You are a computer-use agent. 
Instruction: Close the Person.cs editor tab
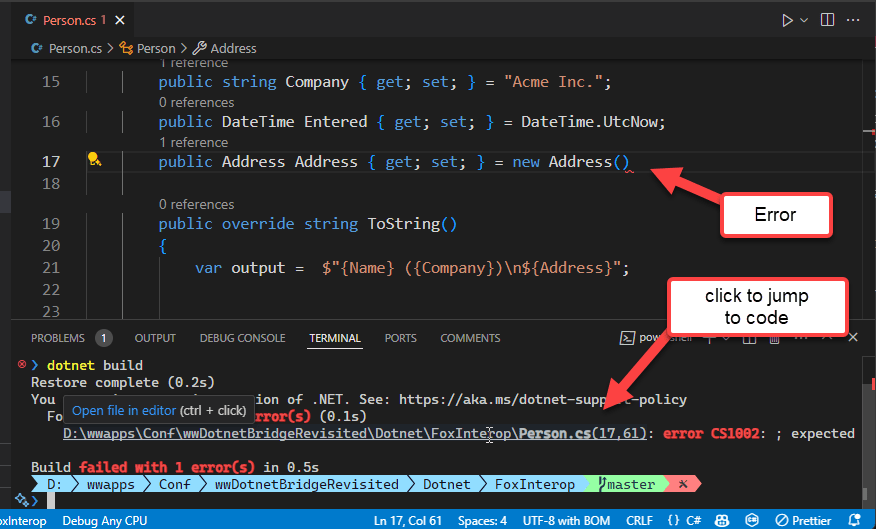pos(122,20)
